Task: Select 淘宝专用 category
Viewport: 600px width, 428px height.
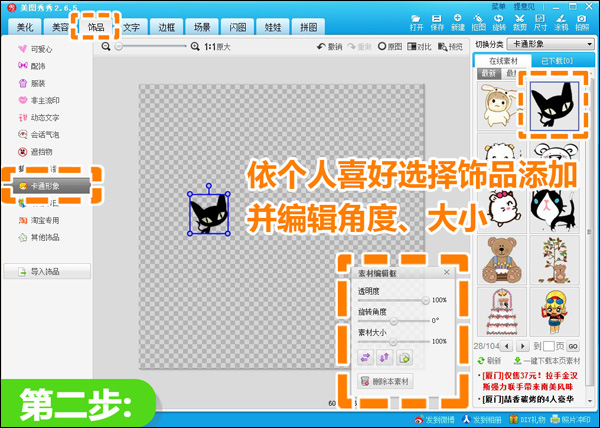Action: tap(39, 220)
